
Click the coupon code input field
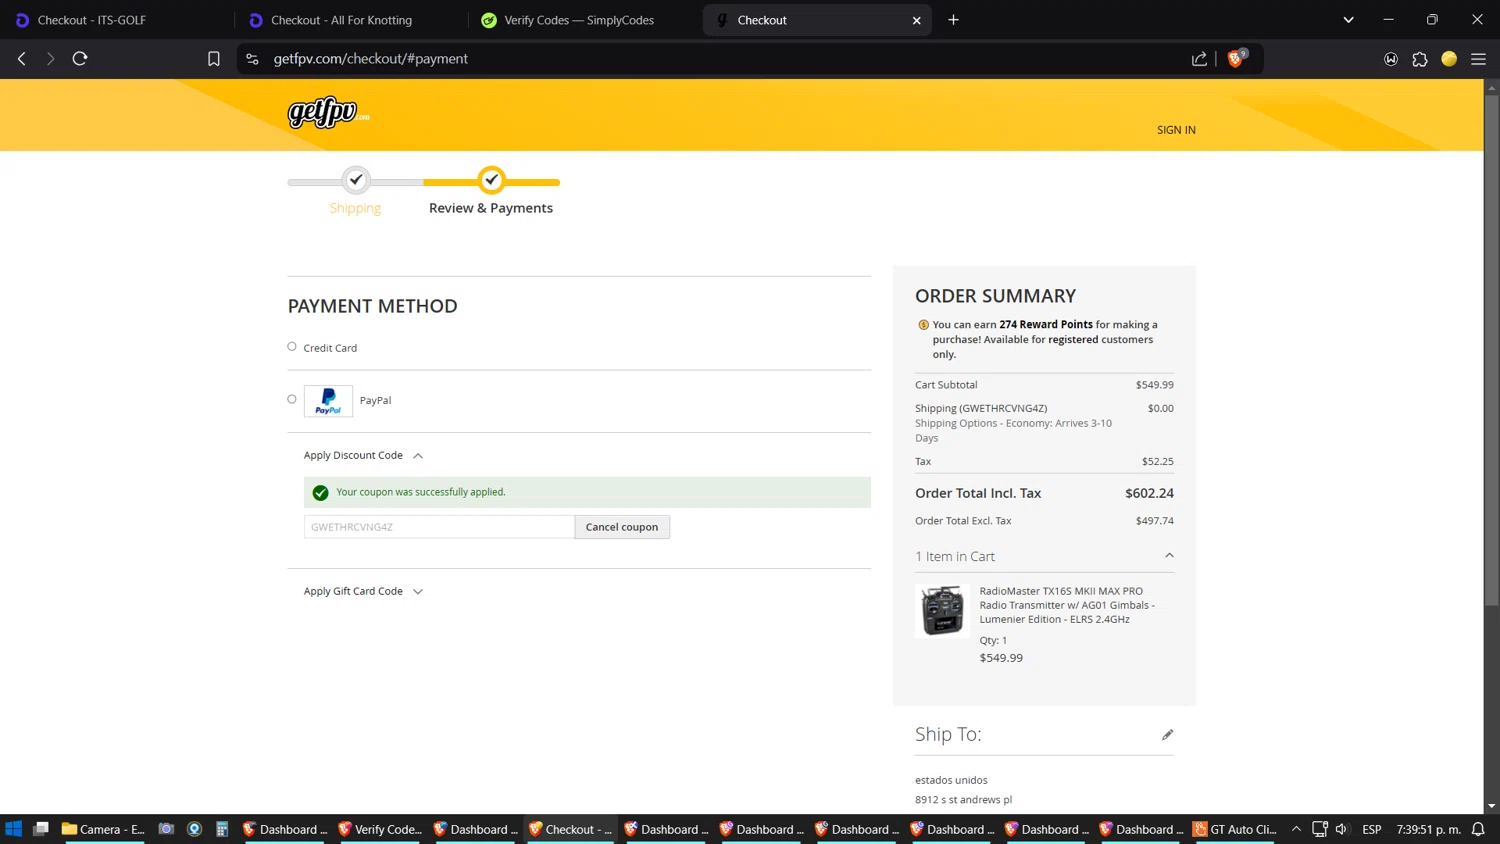(x=439, y=527)
